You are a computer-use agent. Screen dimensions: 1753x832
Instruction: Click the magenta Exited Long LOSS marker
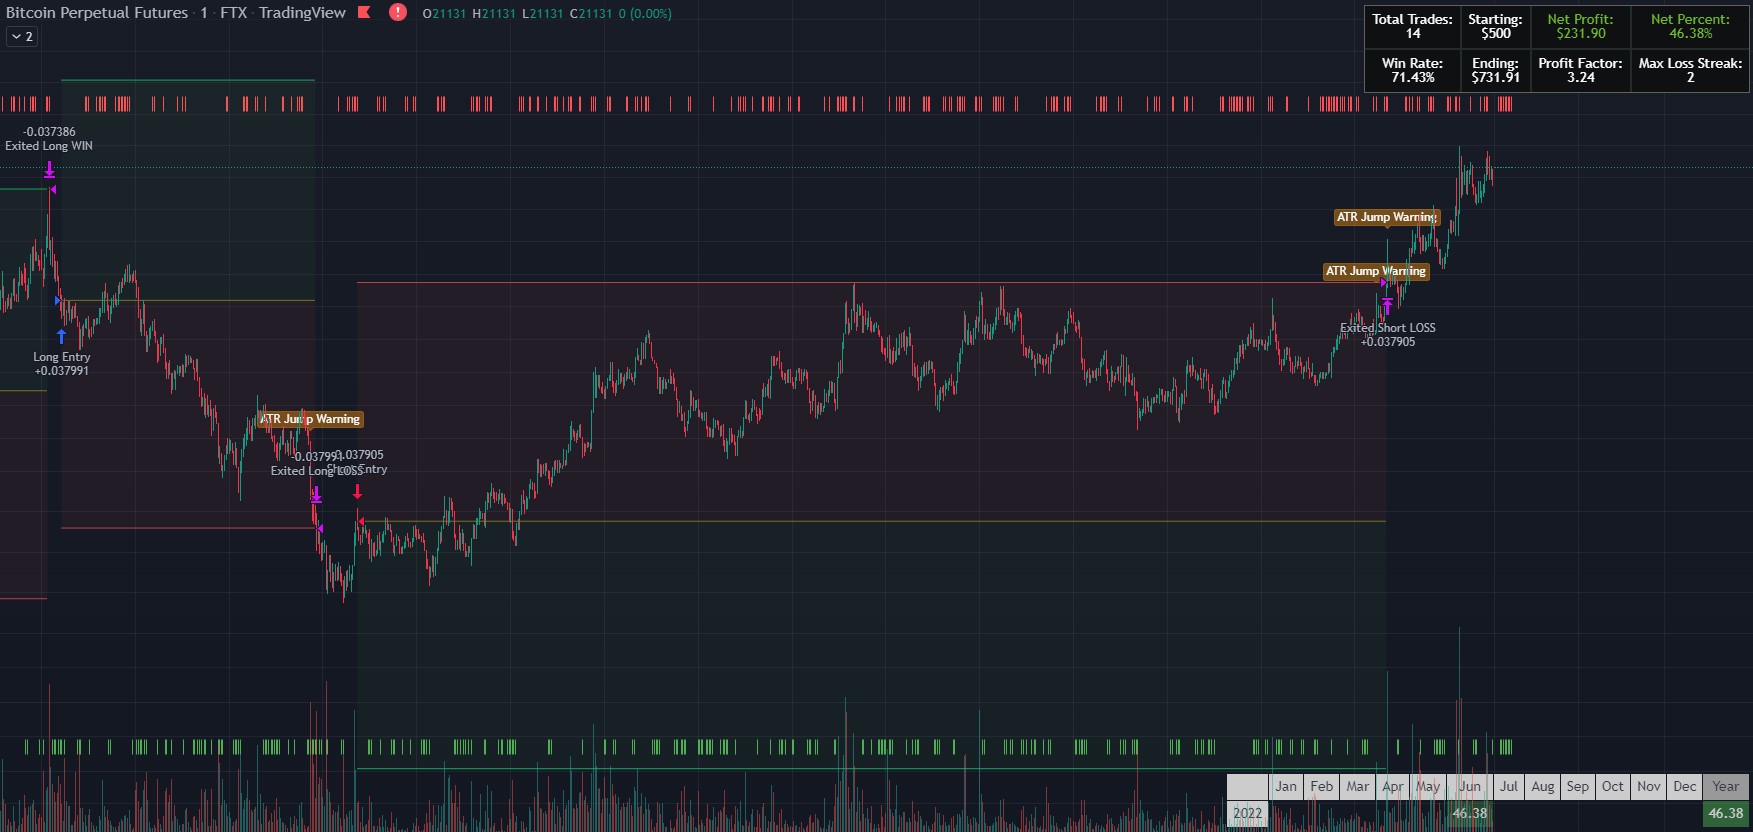[x=316, y=494]
